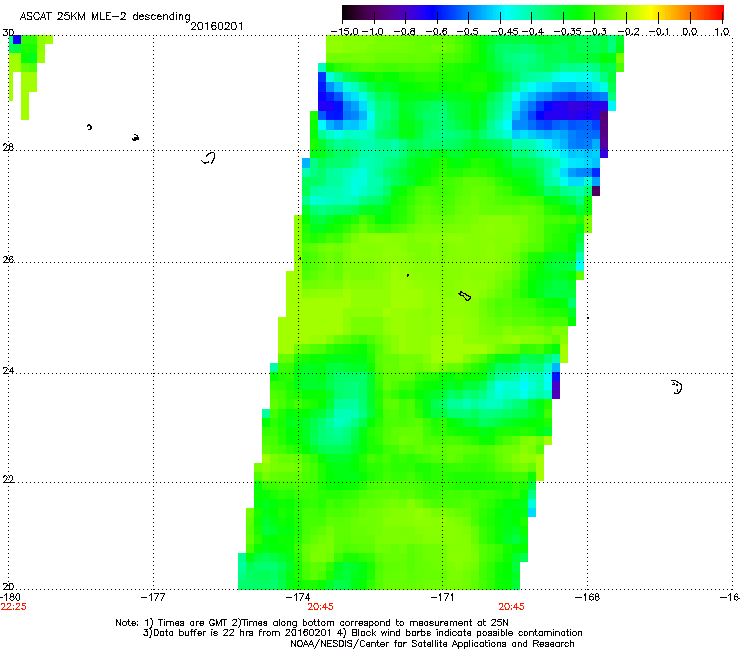Click the latitude label 30

coord(8,33)
